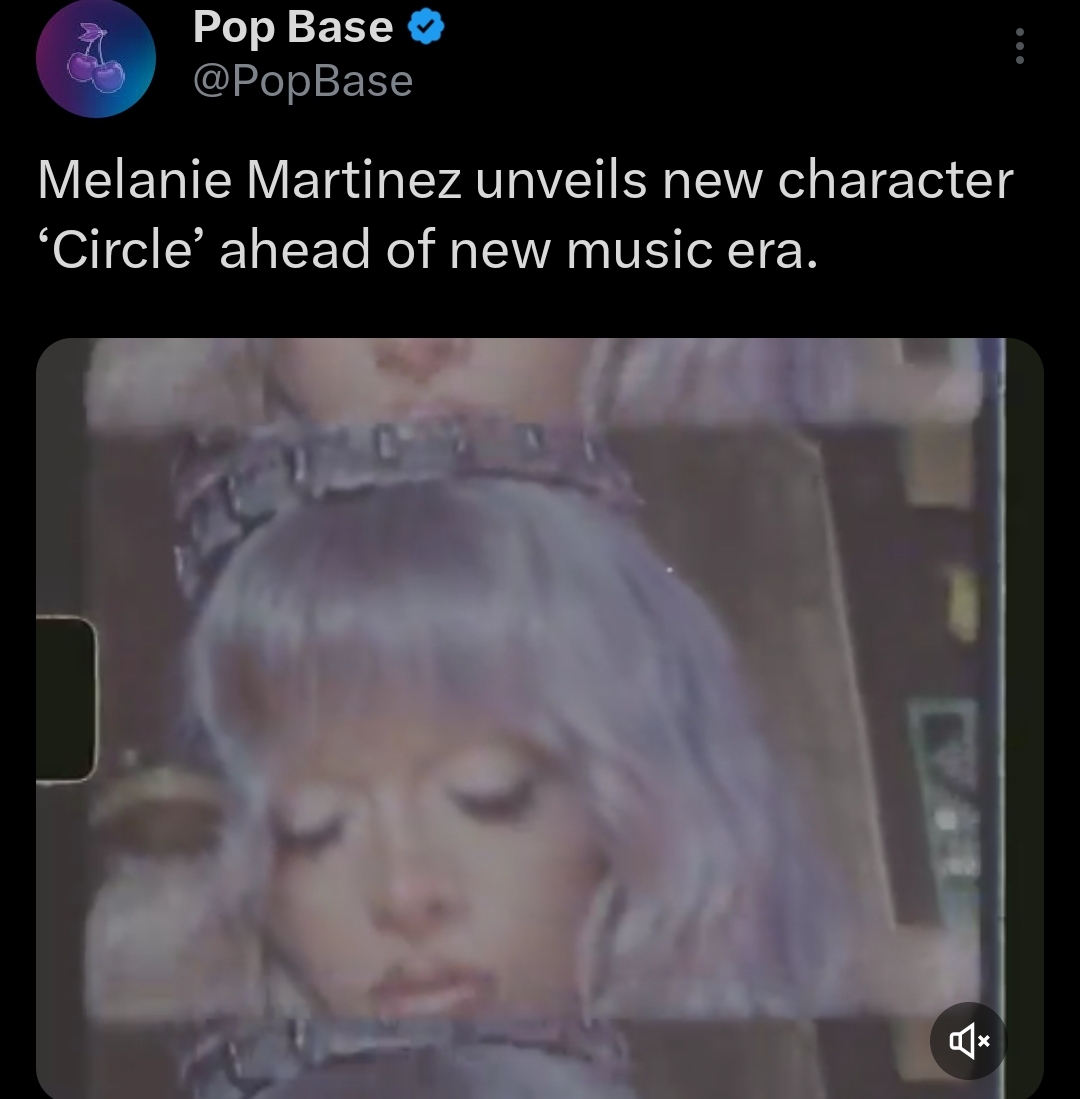Toggle sound on the muted video
Viewport: 1080px width, 1099px height.
coord(969,1041)
